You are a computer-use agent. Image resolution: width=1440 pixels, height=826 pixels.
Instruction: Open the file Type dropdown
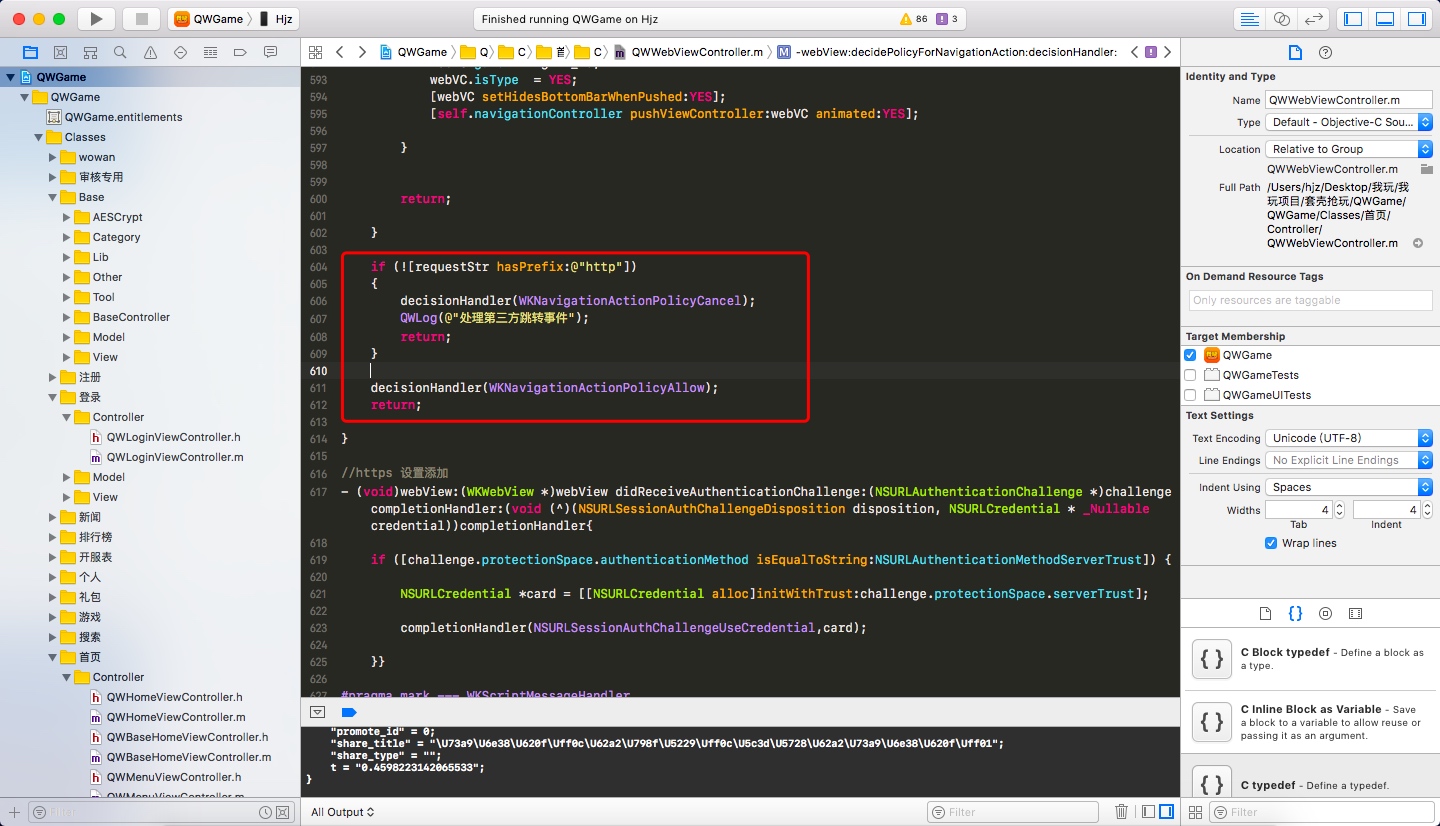tap(1349, 122)
